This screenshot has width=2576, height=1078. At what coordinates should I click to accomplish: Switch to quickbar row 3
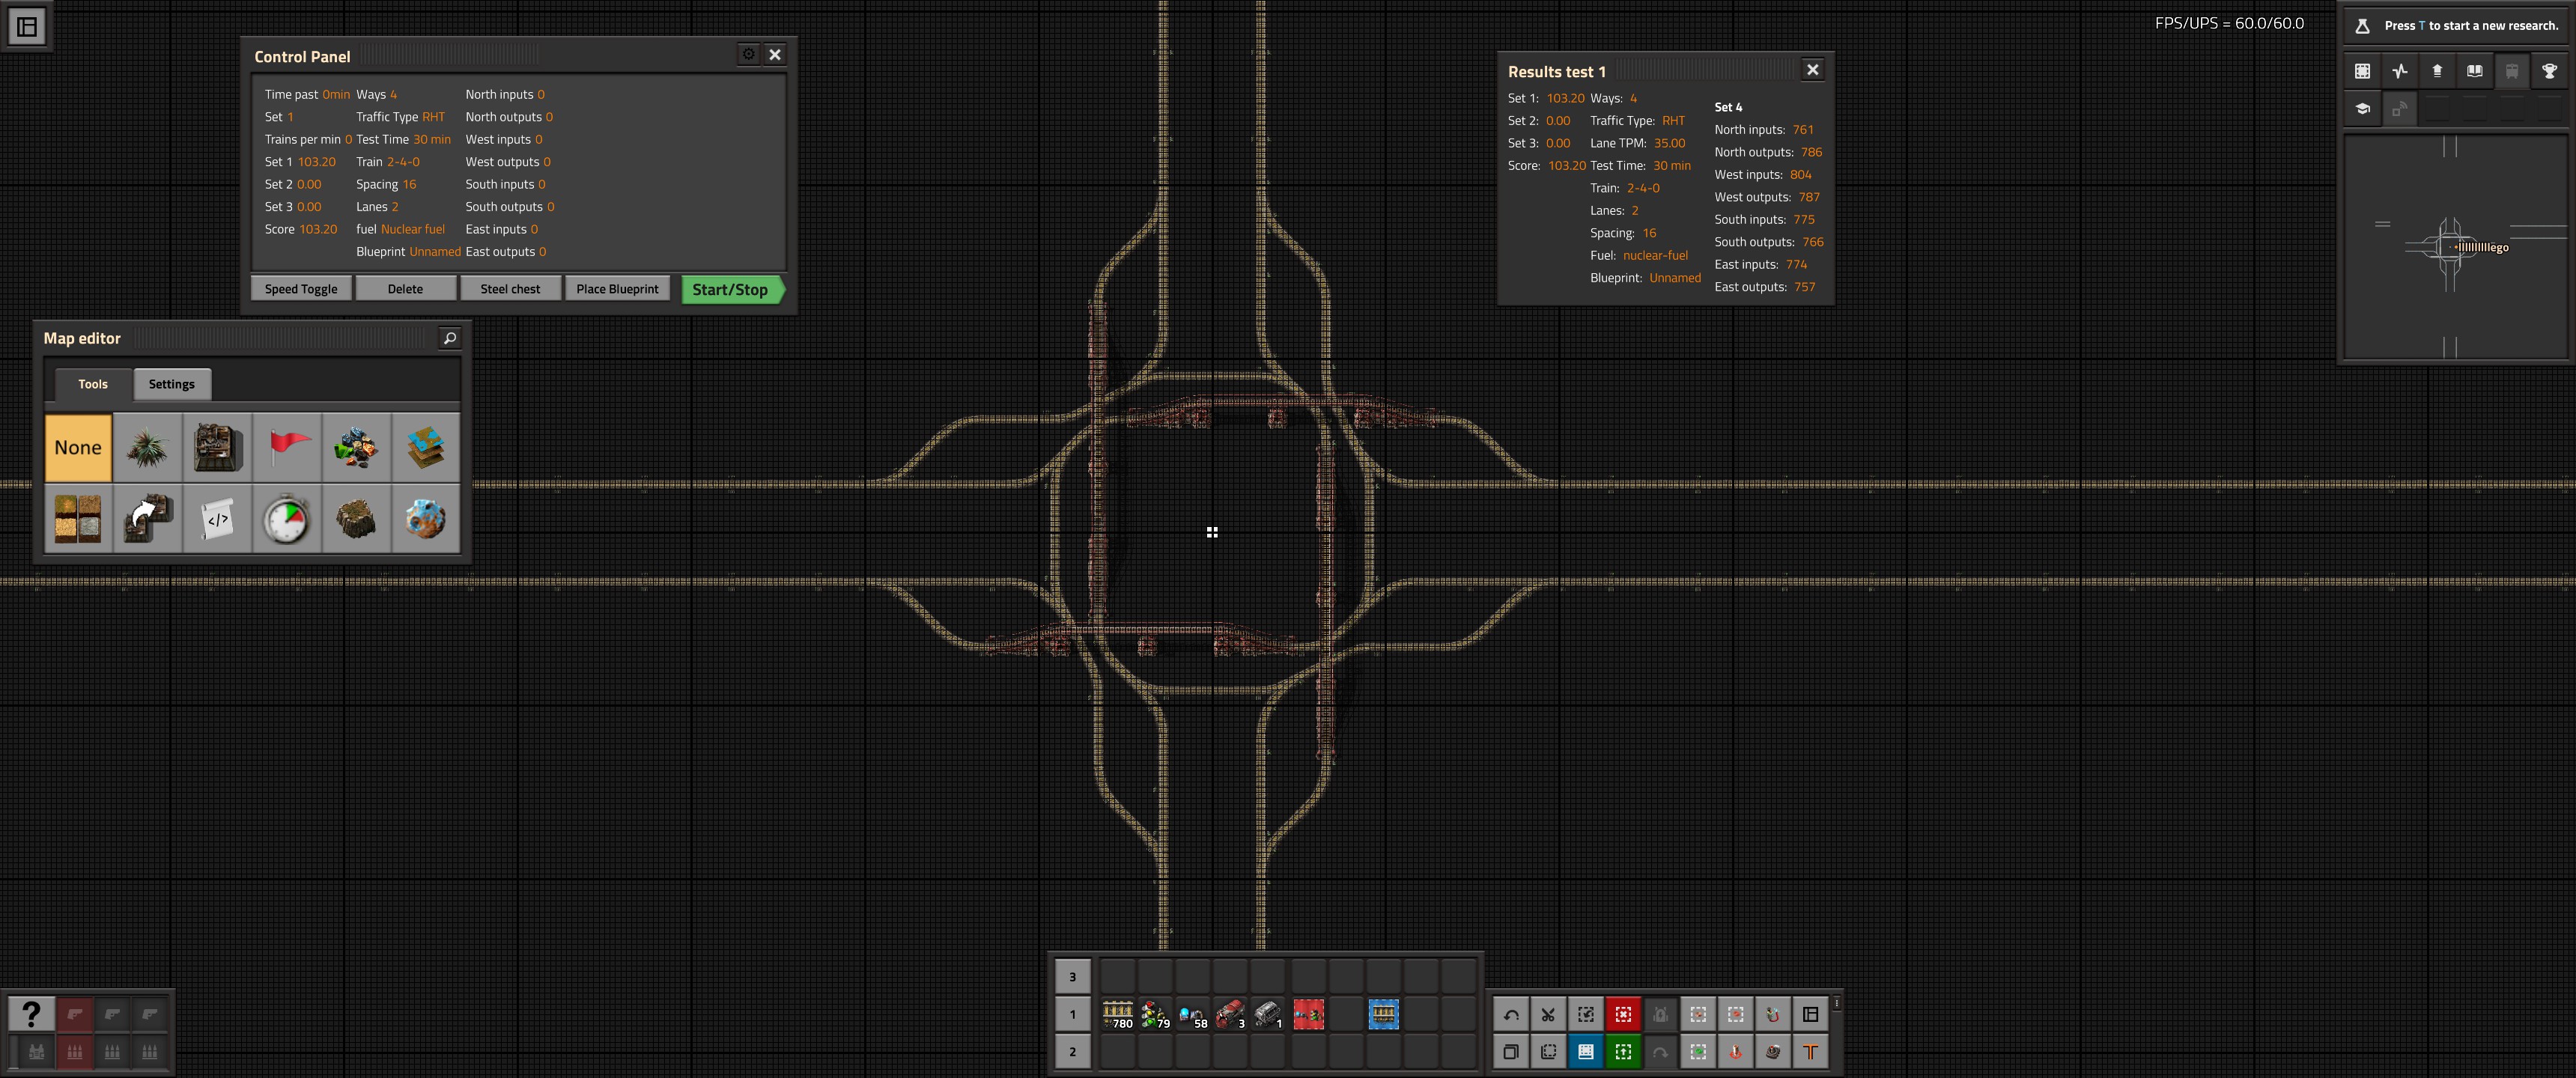(1072, 976)
